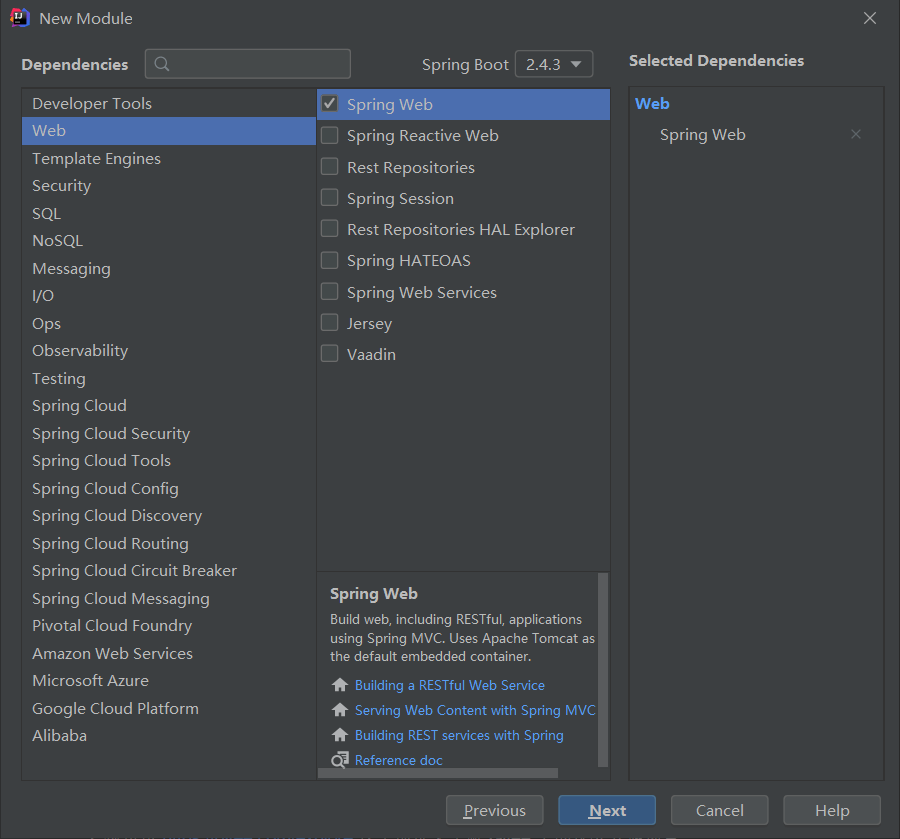Select the Ops category

click(x=169, y=323)
